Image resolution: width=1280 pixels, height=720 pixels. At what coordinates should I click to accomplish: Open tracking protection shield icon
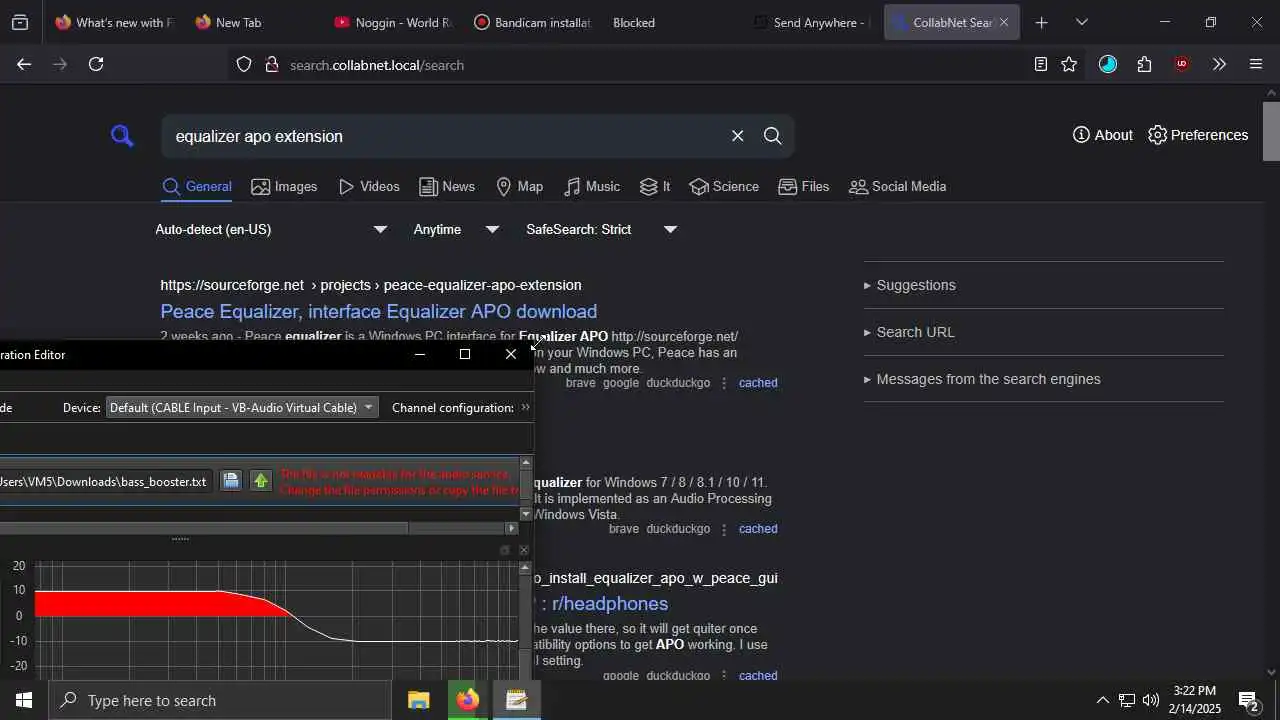[244, 65]
